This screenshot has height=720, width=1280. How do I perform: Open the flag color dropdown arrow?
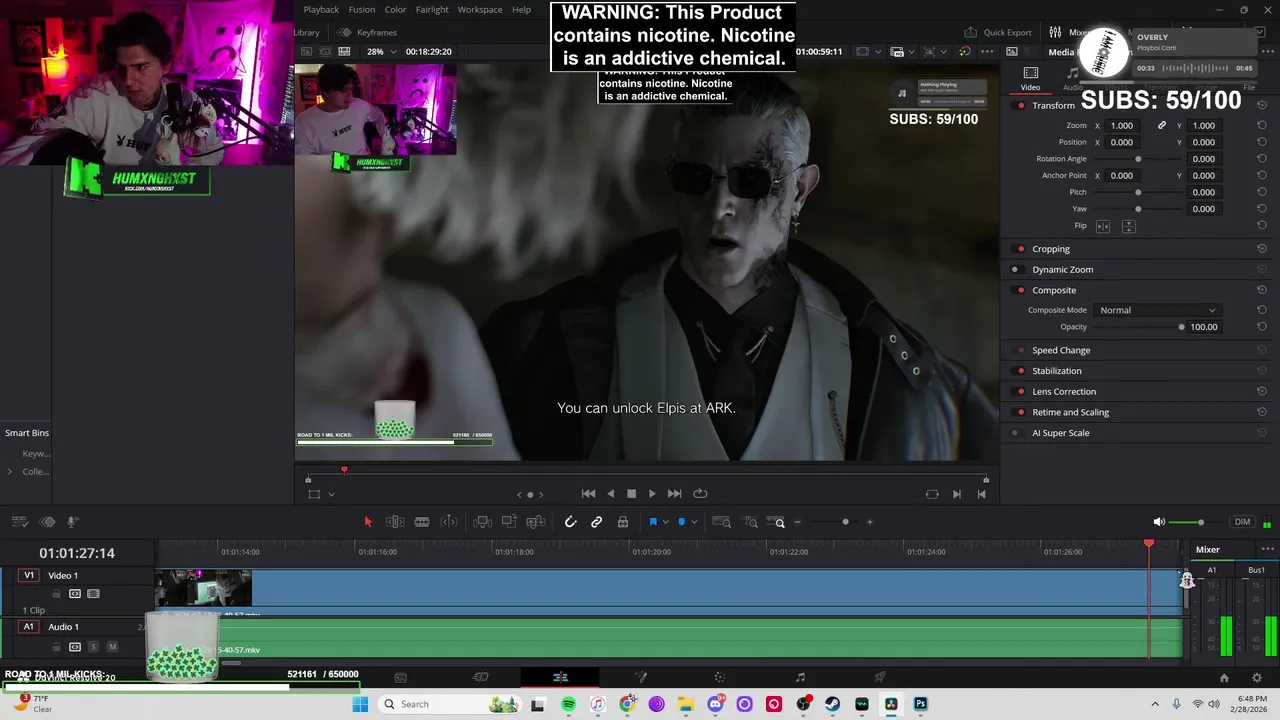[666, 522]
